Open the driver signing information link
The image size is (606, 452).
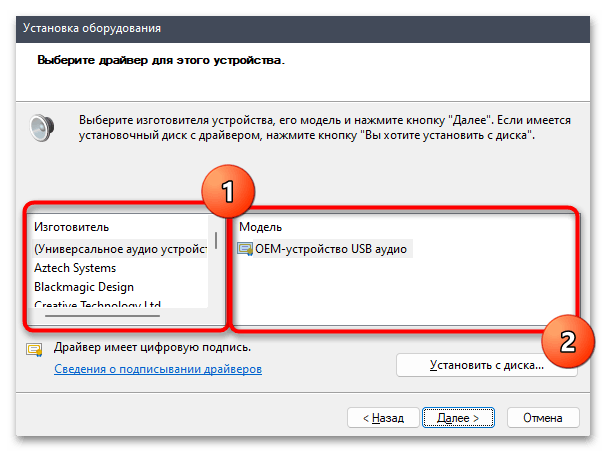pyautogui.click(x=158, y=369)
